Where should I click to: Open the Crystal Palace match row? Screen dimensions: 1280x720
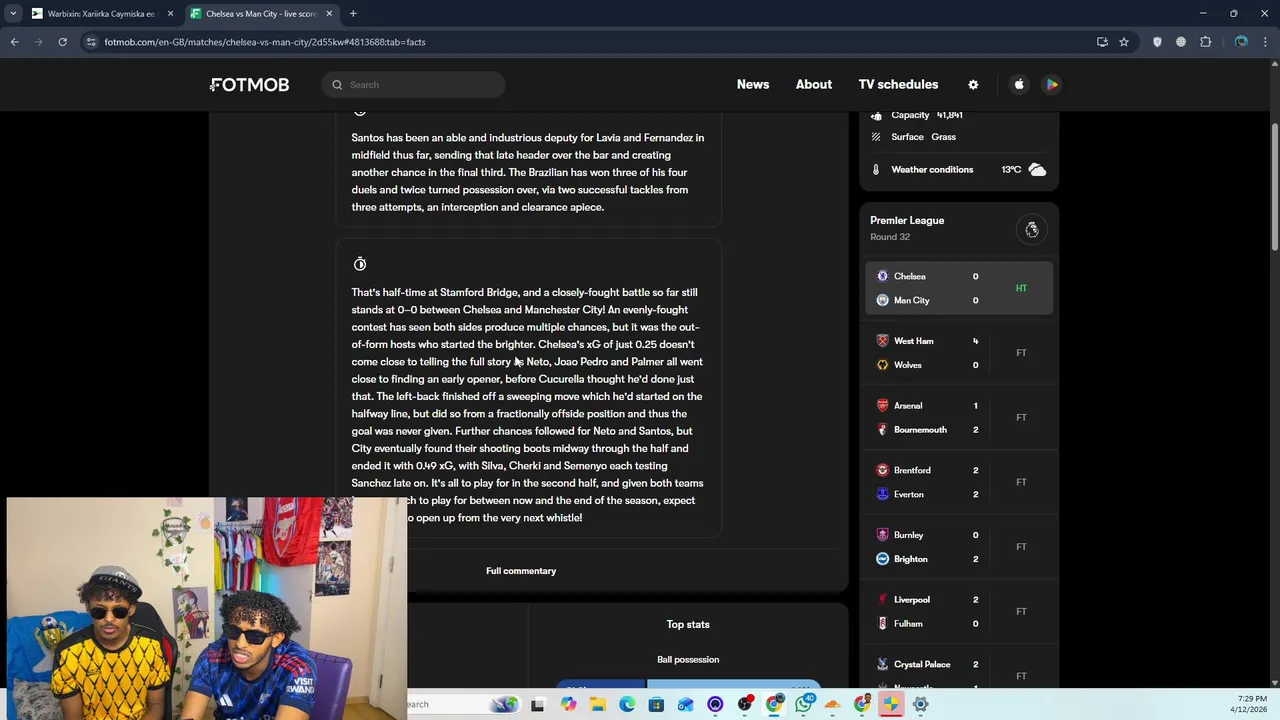click(959, 670)
